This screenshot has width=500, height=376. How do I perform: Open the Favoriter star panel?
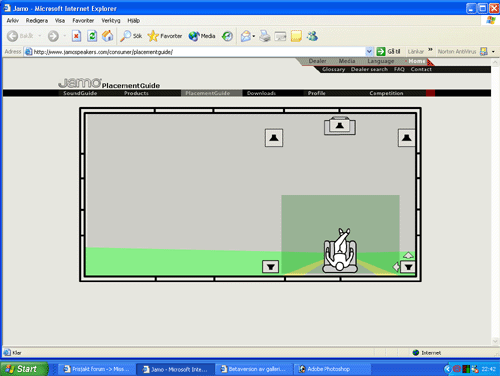pos(165,36)
